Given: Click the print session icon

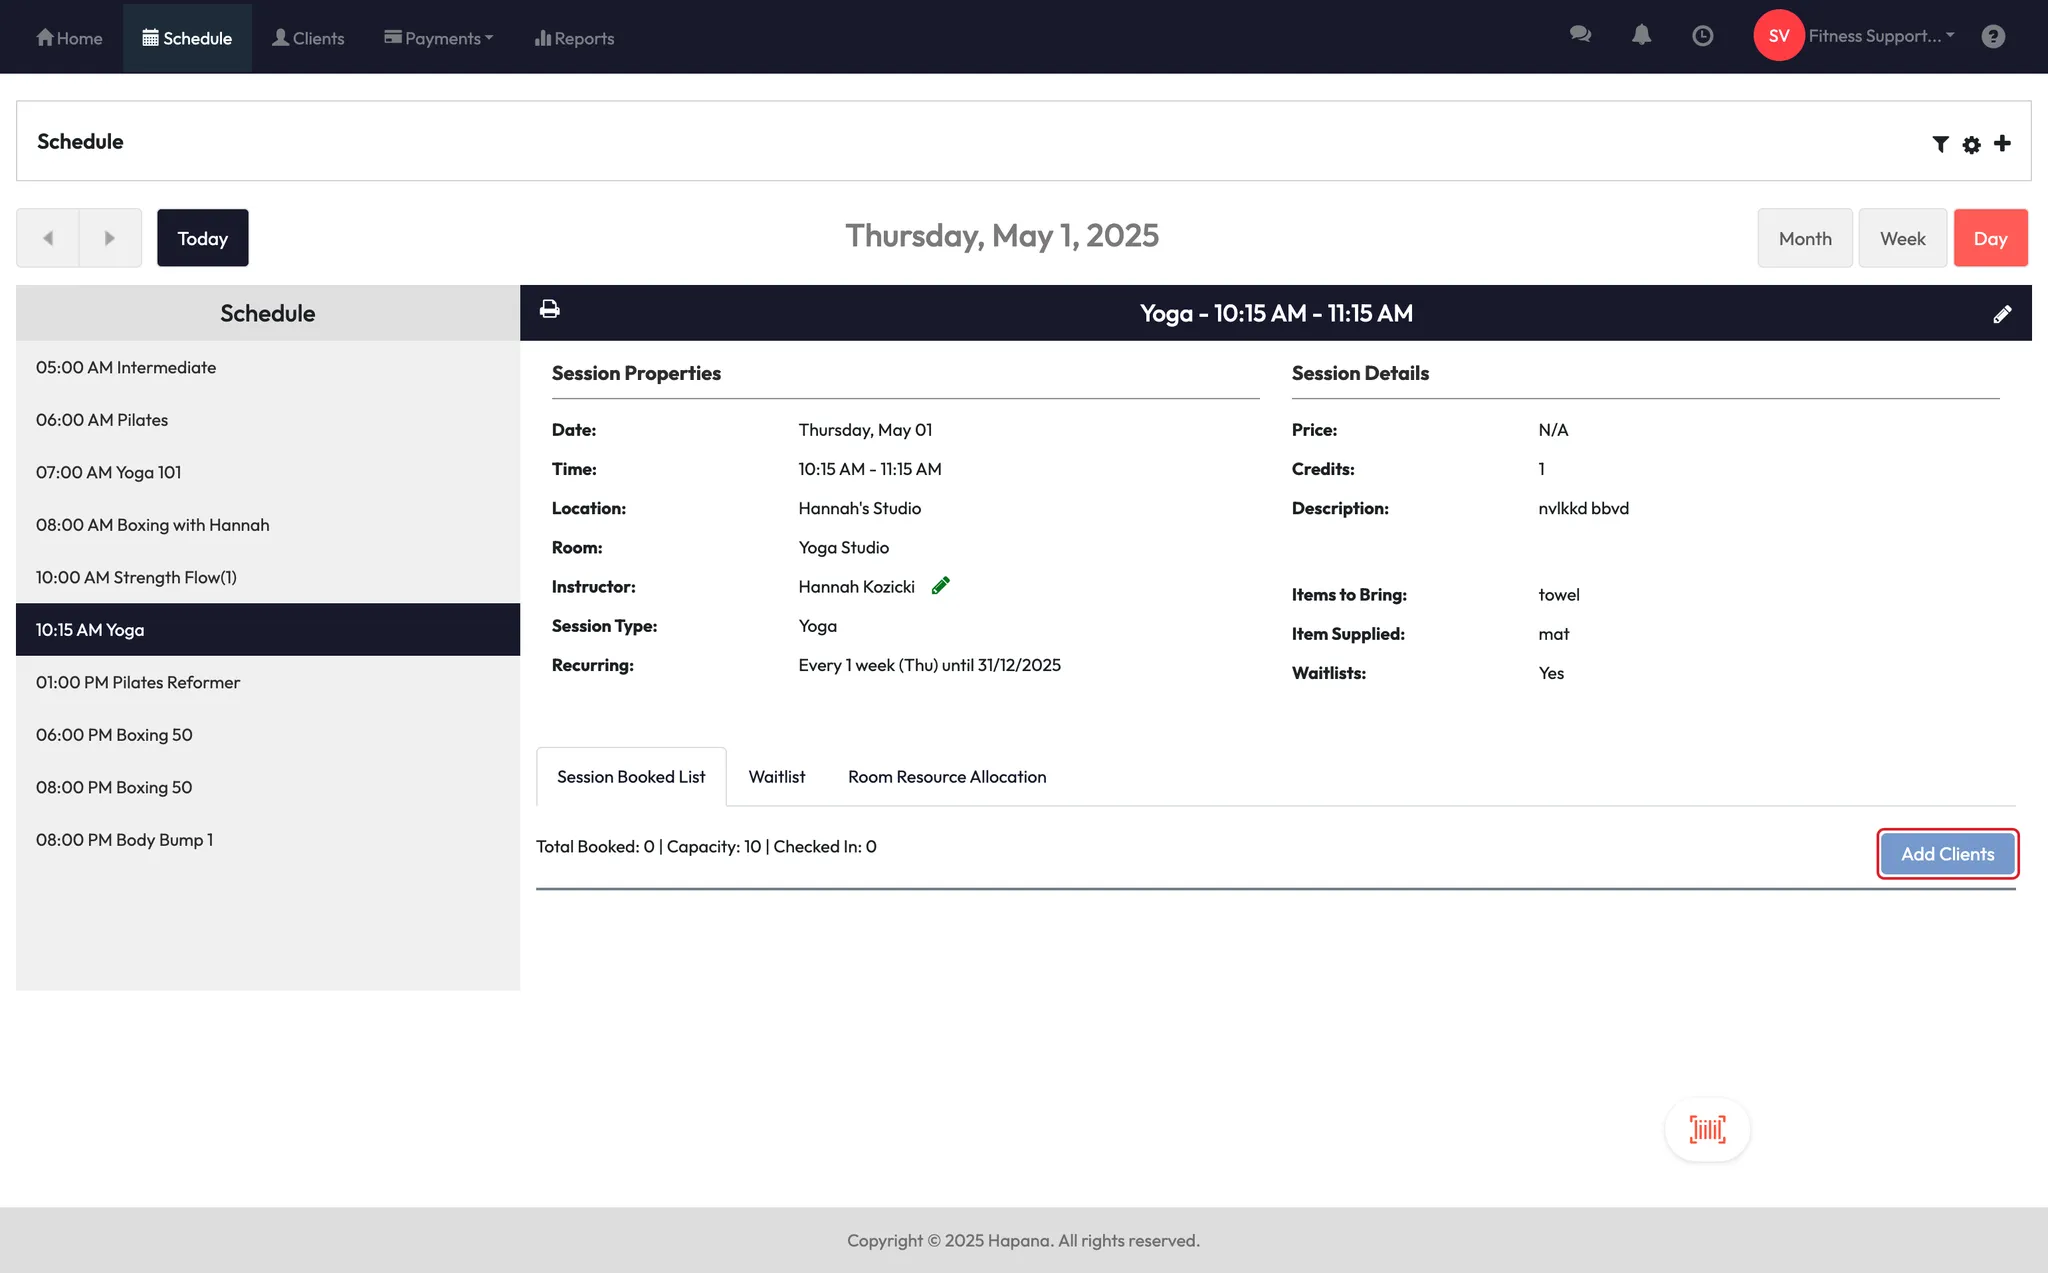Looking at the screenshot, I should point(549,309).
